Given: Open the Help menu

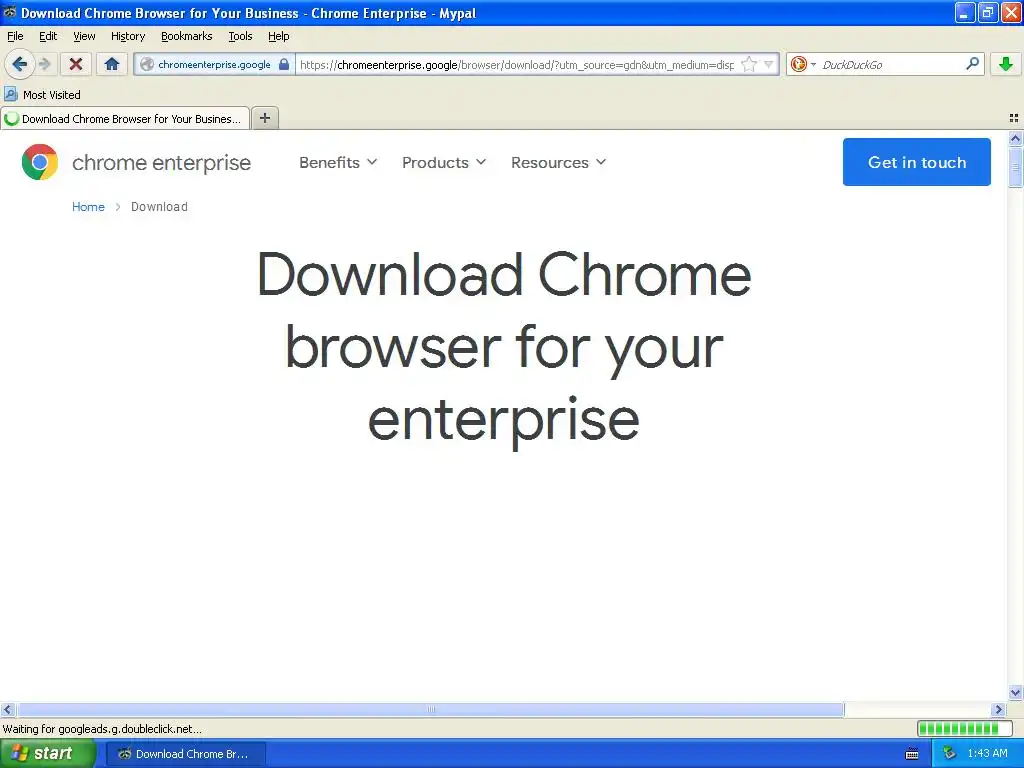Looking at the screenshot, I should click(279, 36).
